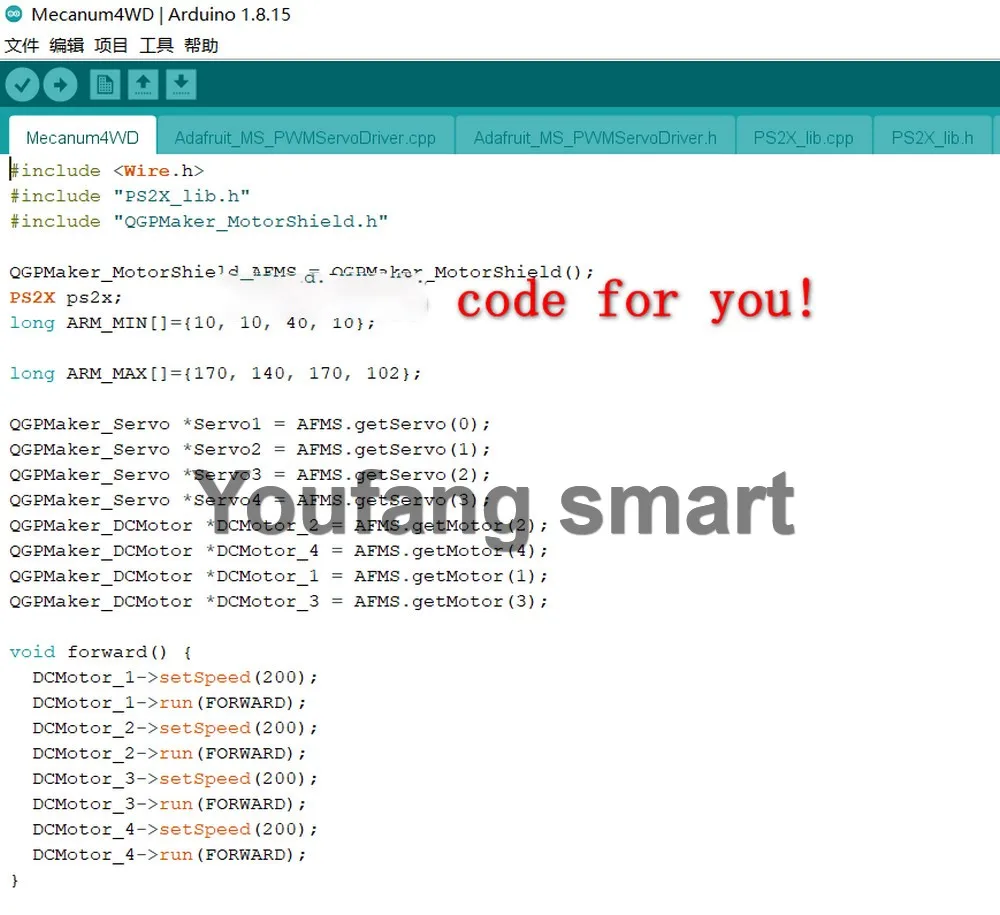
Task: Save the sketch with the down-arrow icon
Action: (x=181, y=85)
